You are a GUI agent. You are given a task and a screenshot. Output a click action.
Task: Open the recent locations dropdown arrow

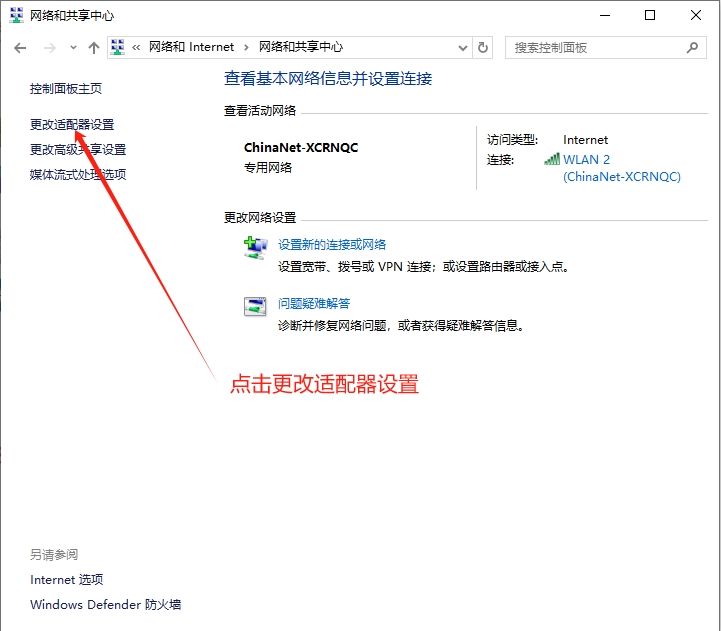(73, 47)
